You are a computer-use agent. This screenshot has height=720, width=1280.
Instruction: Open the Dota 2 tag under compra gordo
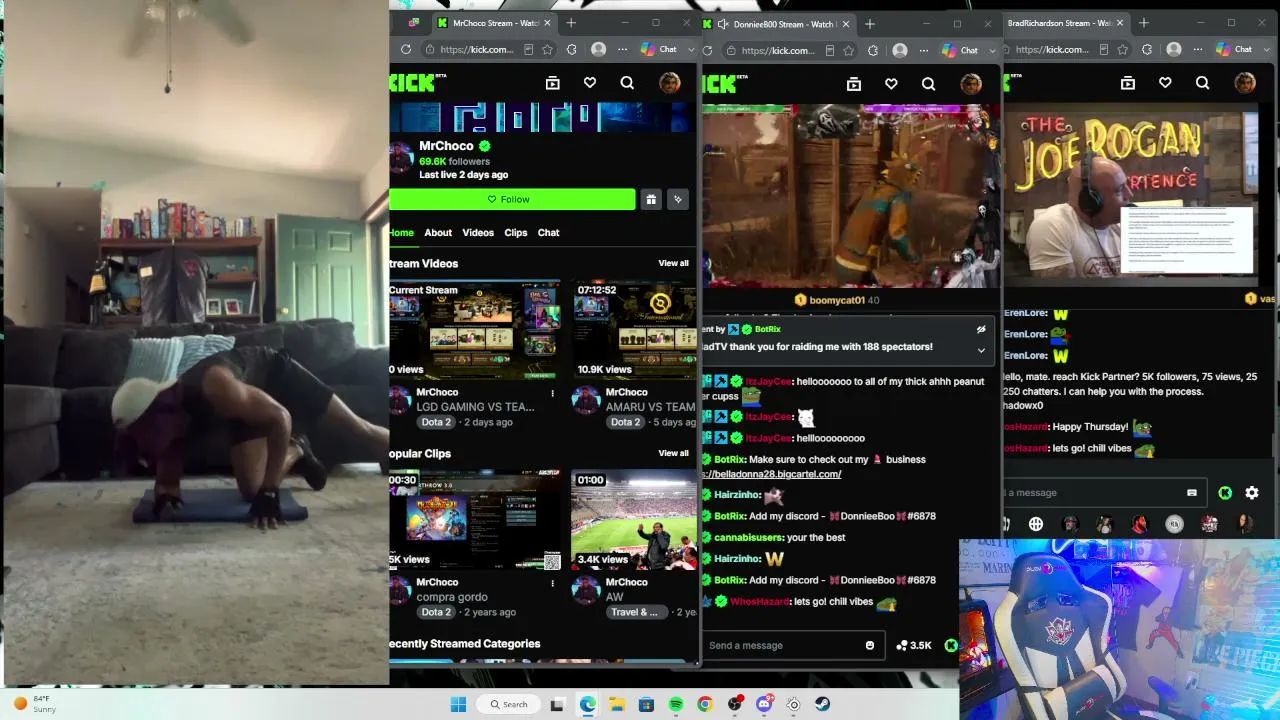coord(436,612)
